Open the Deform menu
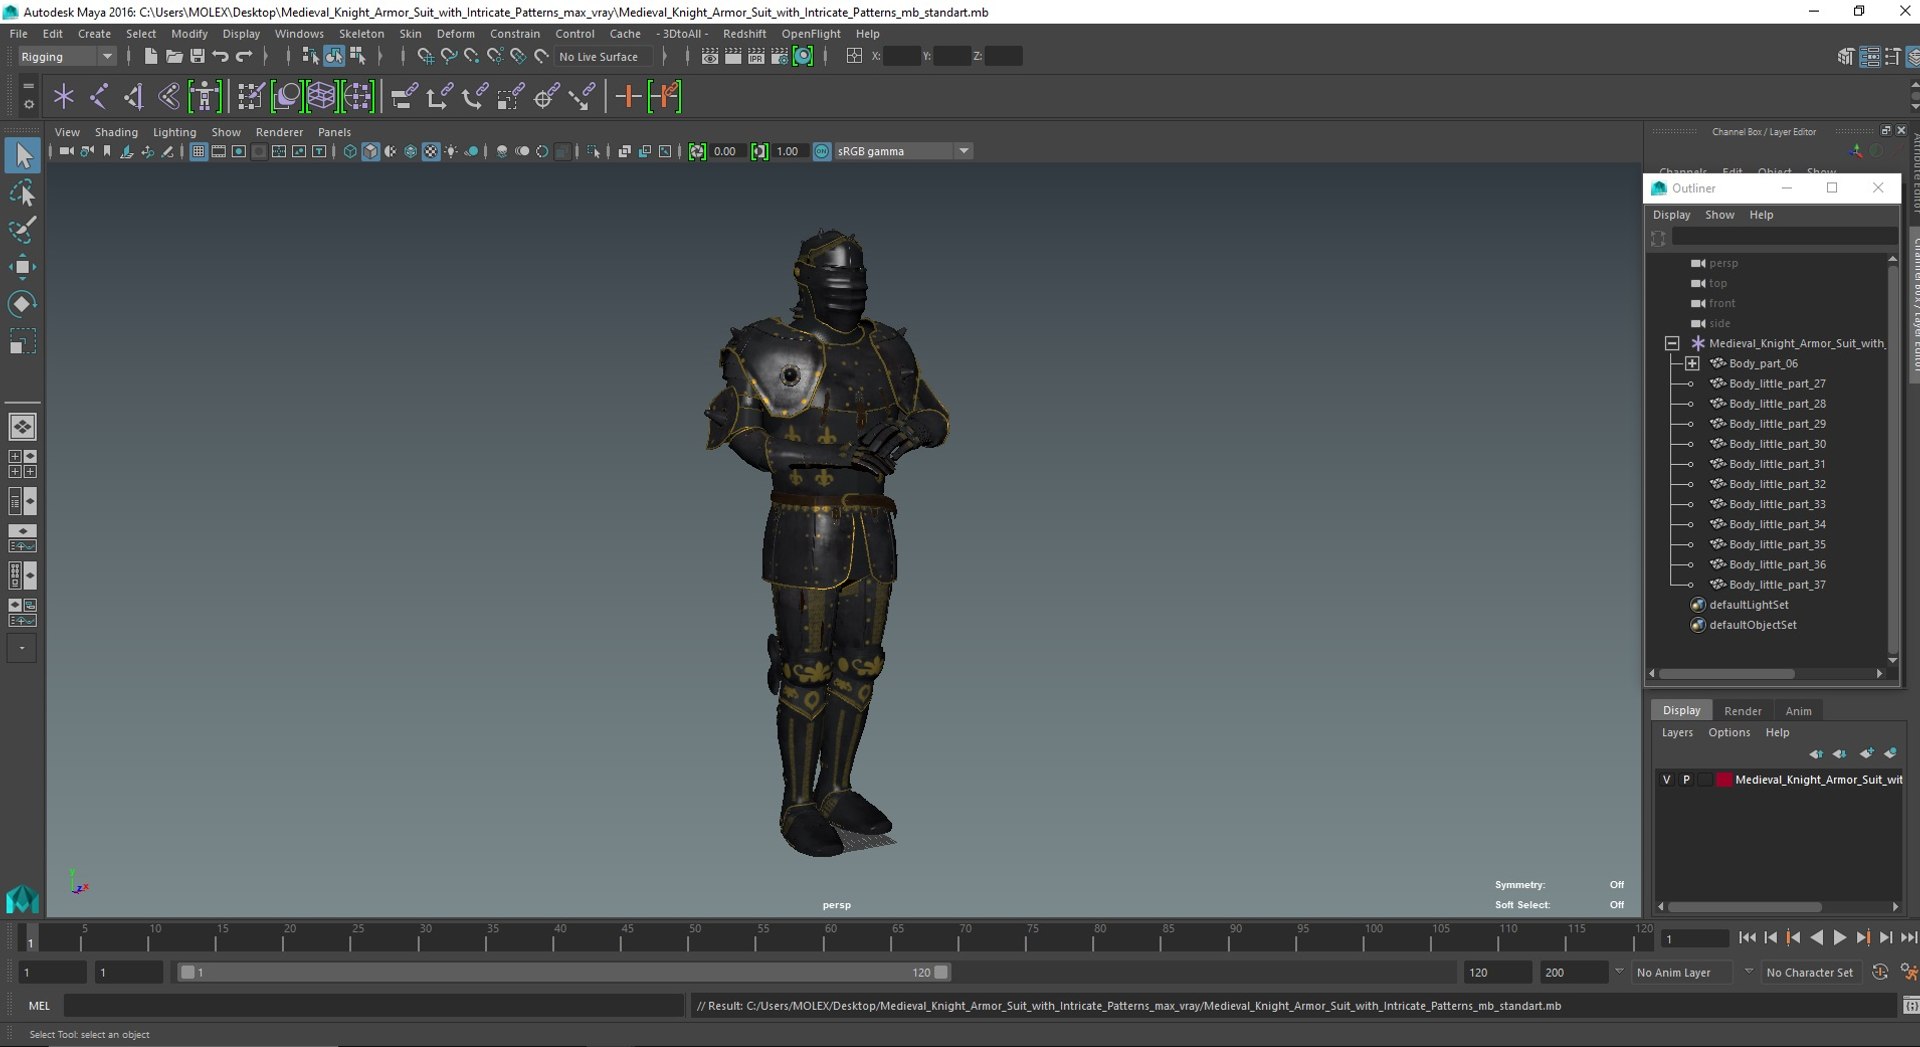This screenshot has height=1047, width=1920. click(x=455, y=33)
